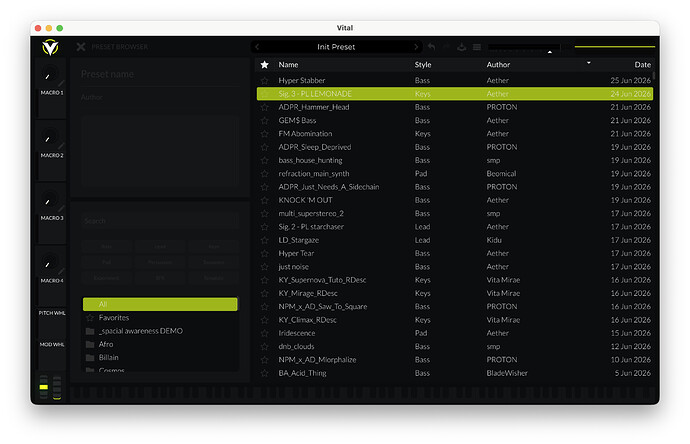Click the Favorites star icon in folders

pos(90,318)
